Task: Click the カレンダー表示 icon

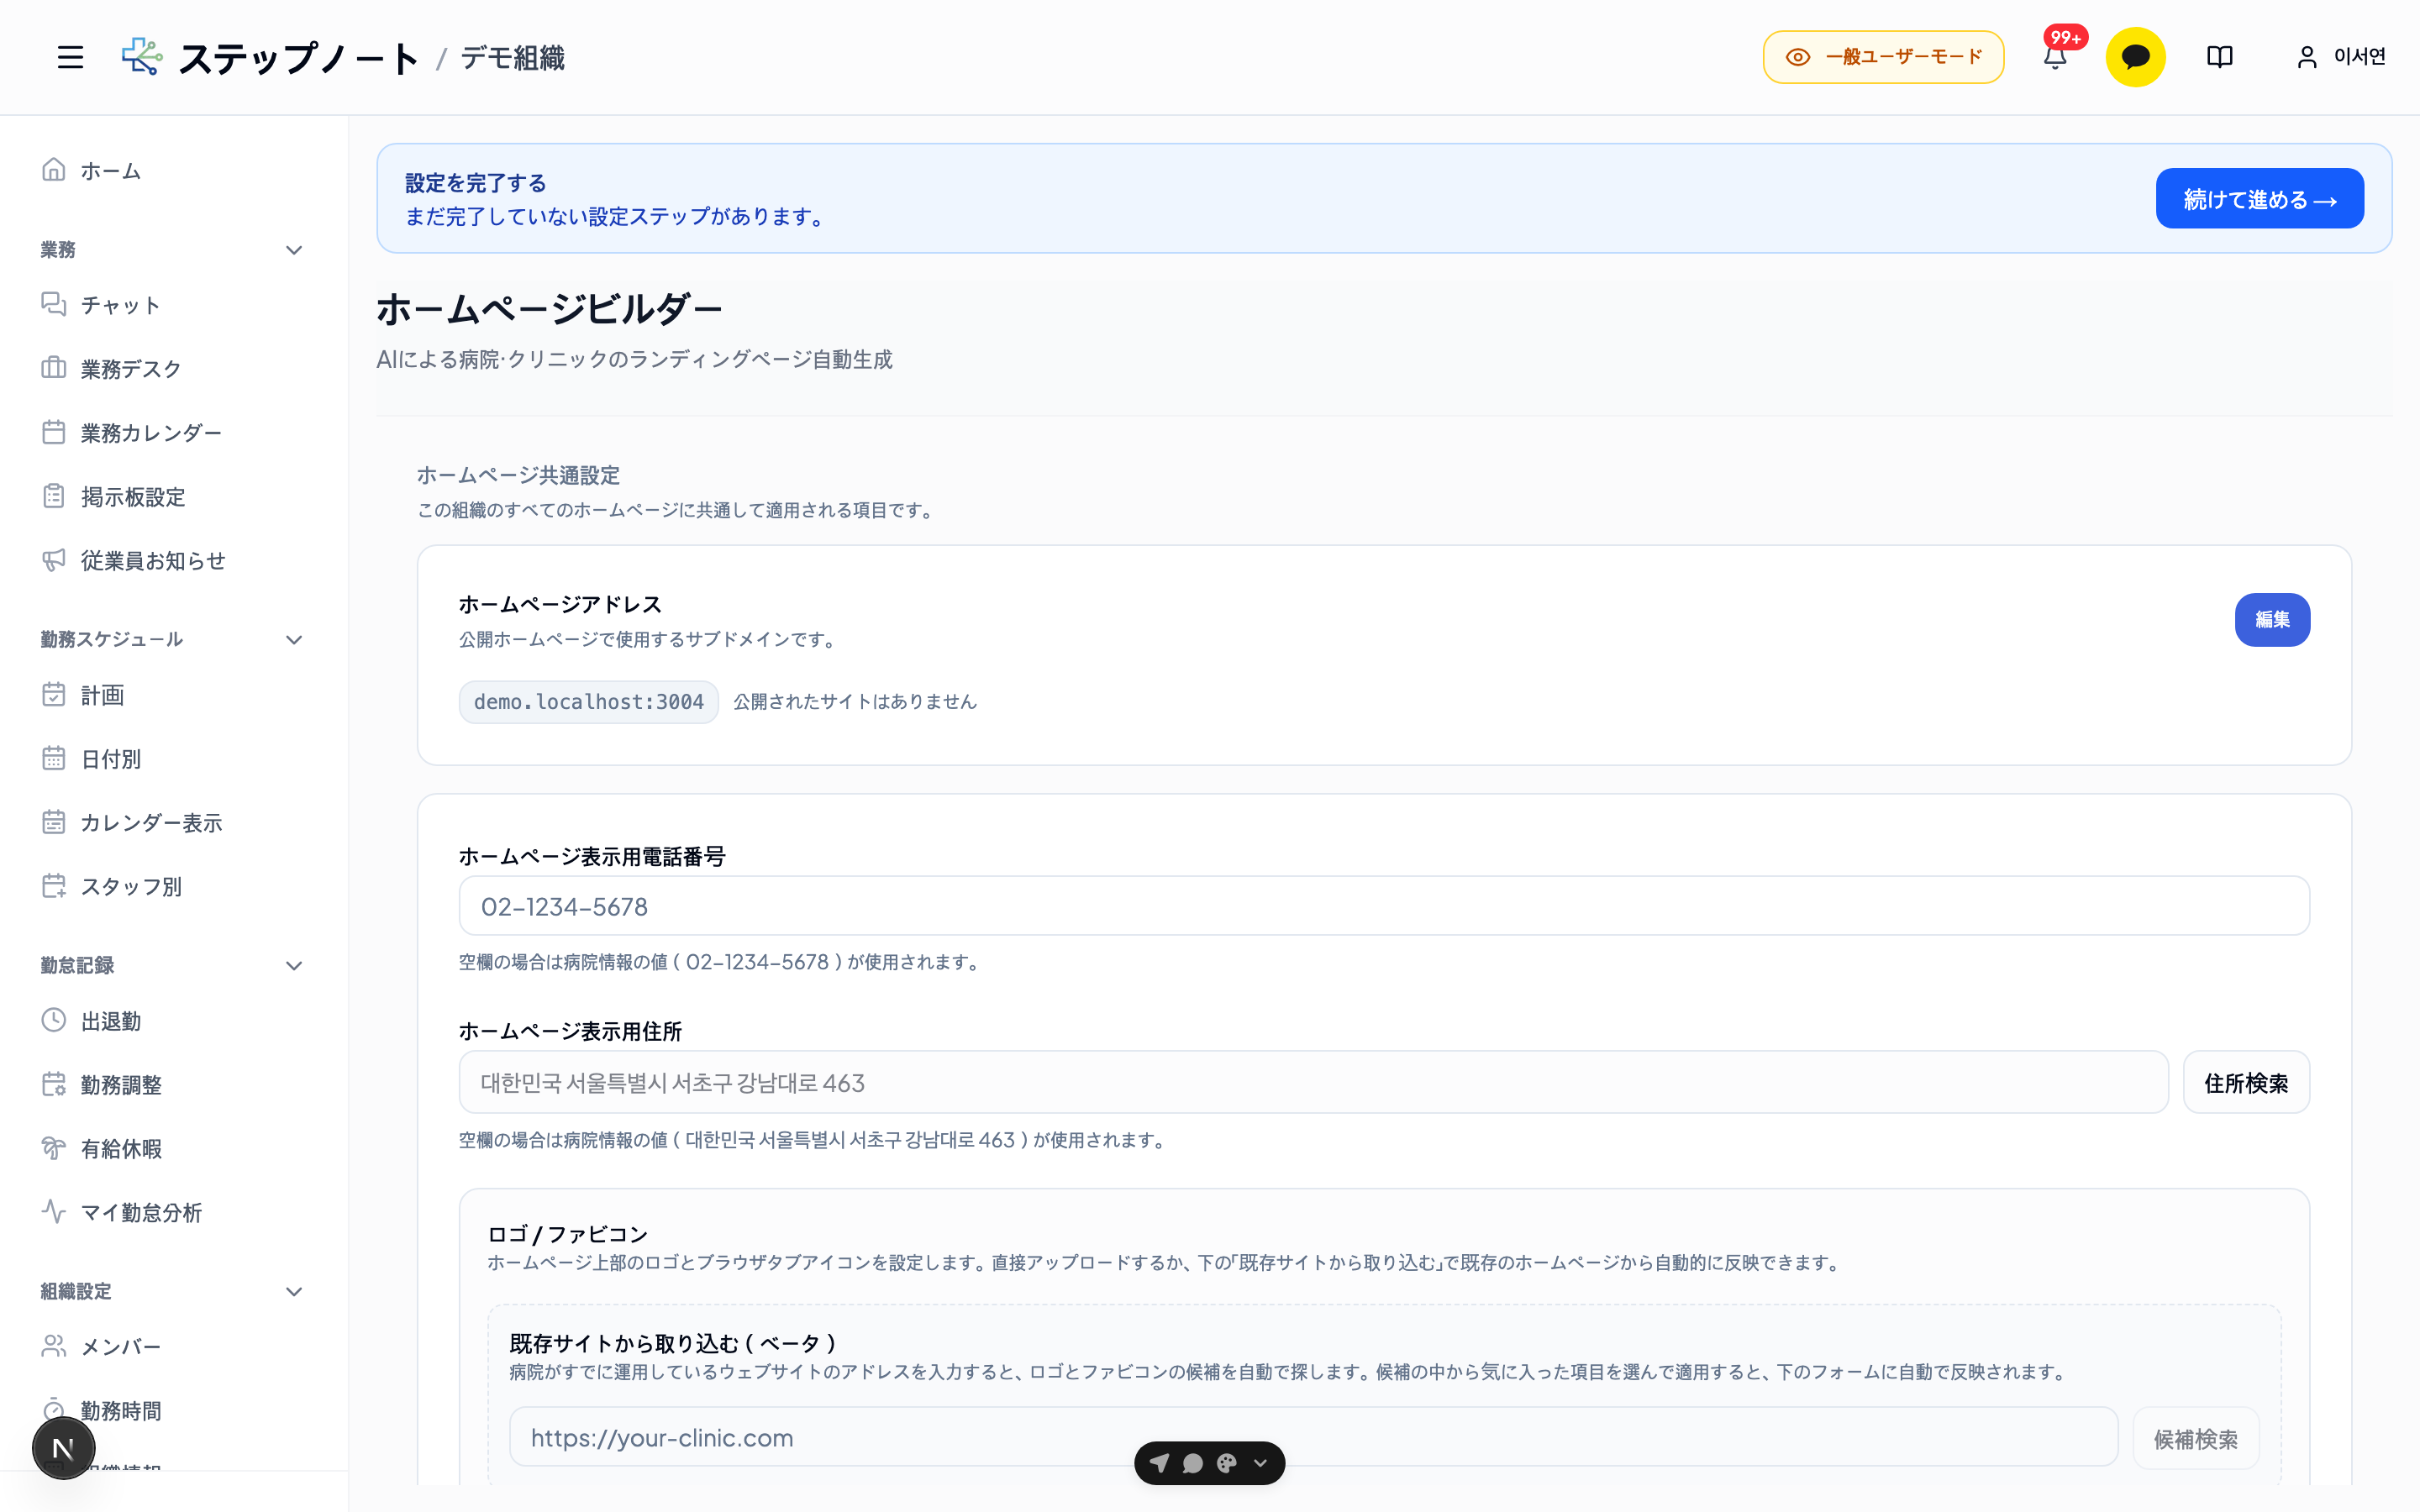Action: click(x=54, y=822)
